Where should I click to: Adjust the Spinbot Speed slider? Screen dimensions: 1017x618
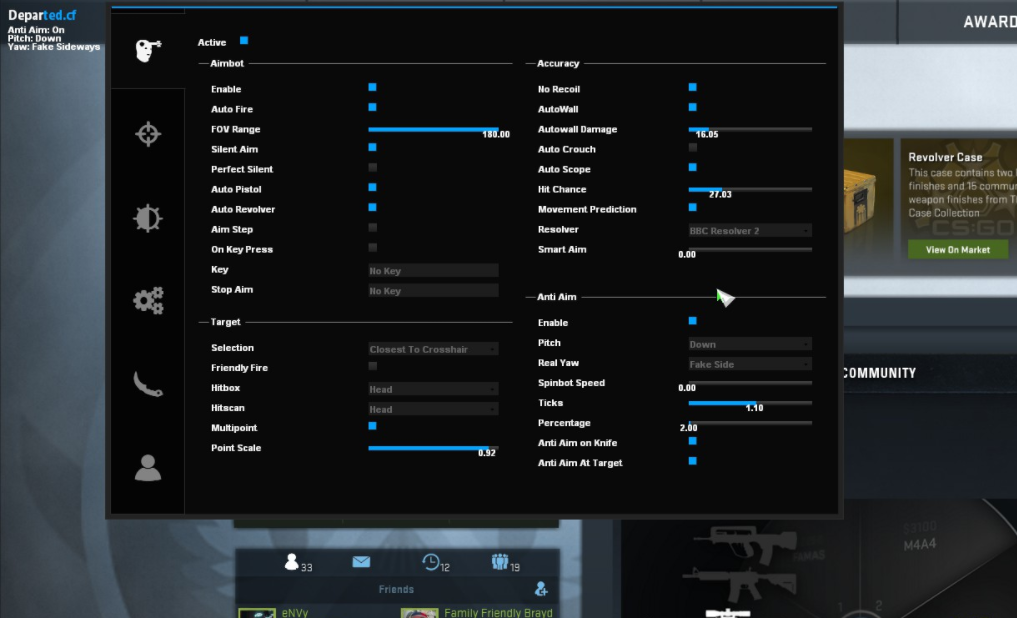click(x=750, y=383)
